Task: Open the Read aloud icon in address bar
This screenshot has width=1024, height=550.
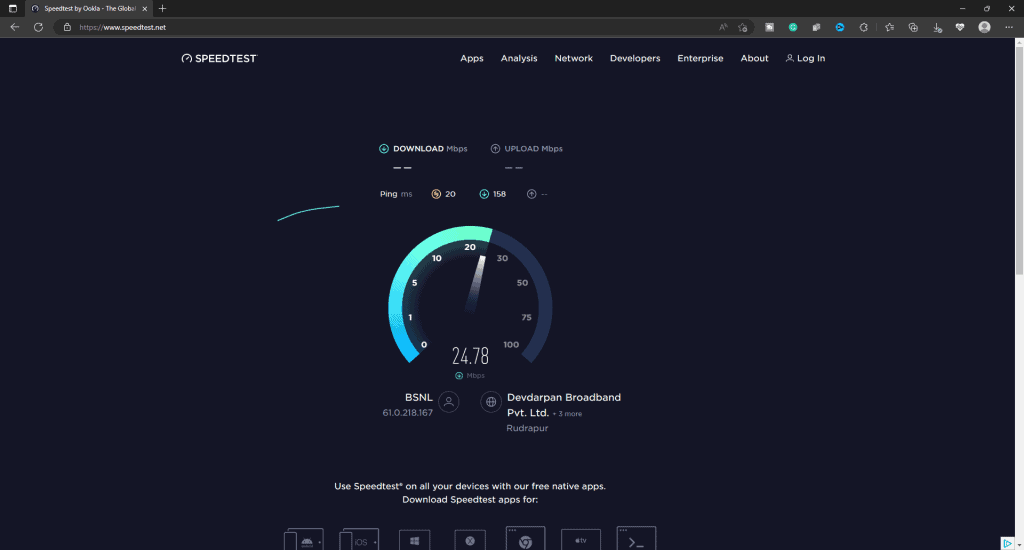Action: 723,27
